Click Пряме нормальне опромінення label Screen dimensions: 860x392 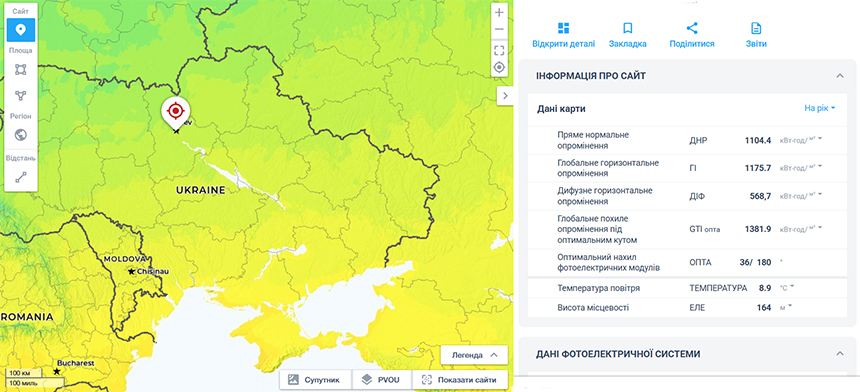pyautogui.click(x=593, y=140)
